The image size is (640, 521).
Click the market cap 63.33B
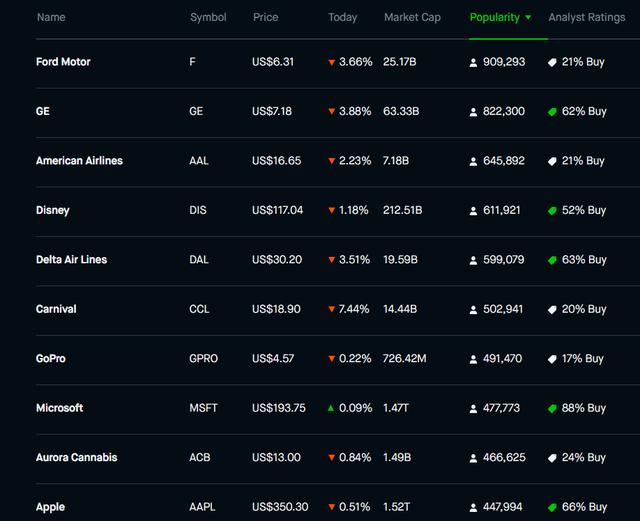(x=401, y=111)
